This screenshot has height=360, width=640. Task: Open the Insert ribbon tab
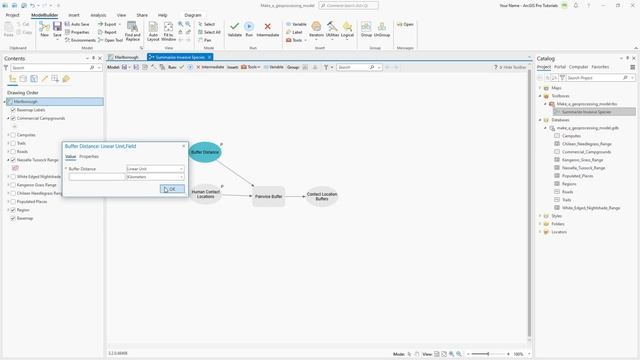pos(74,15)
